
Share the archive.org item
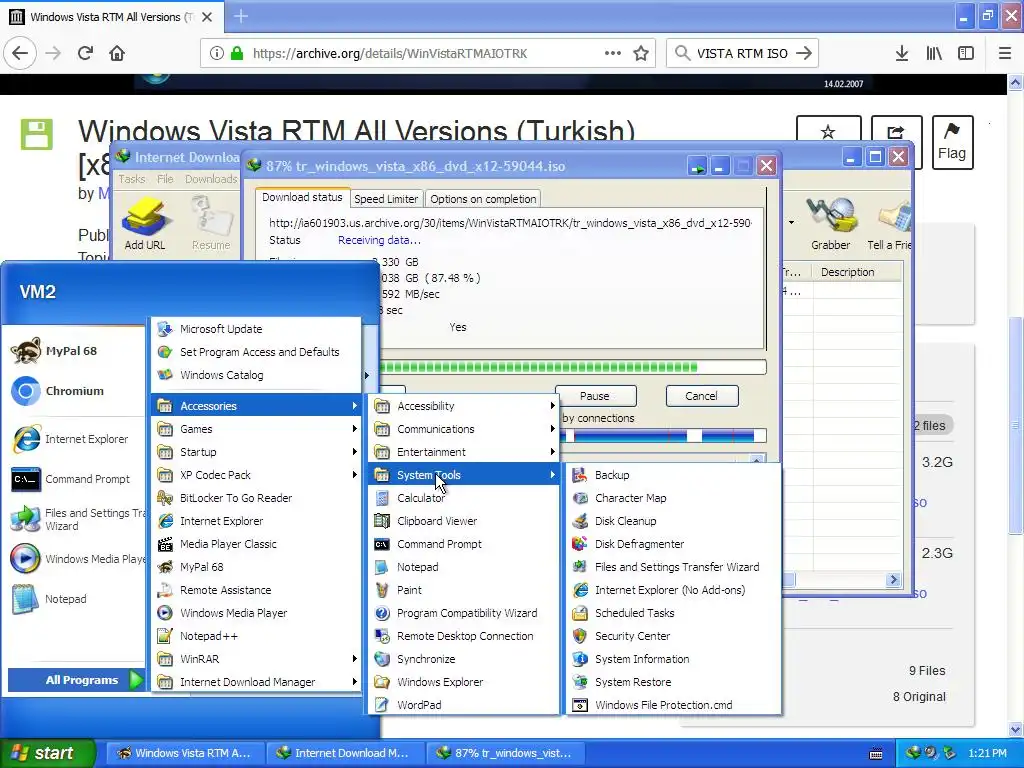pyautogui.click(x=896, y=131)
